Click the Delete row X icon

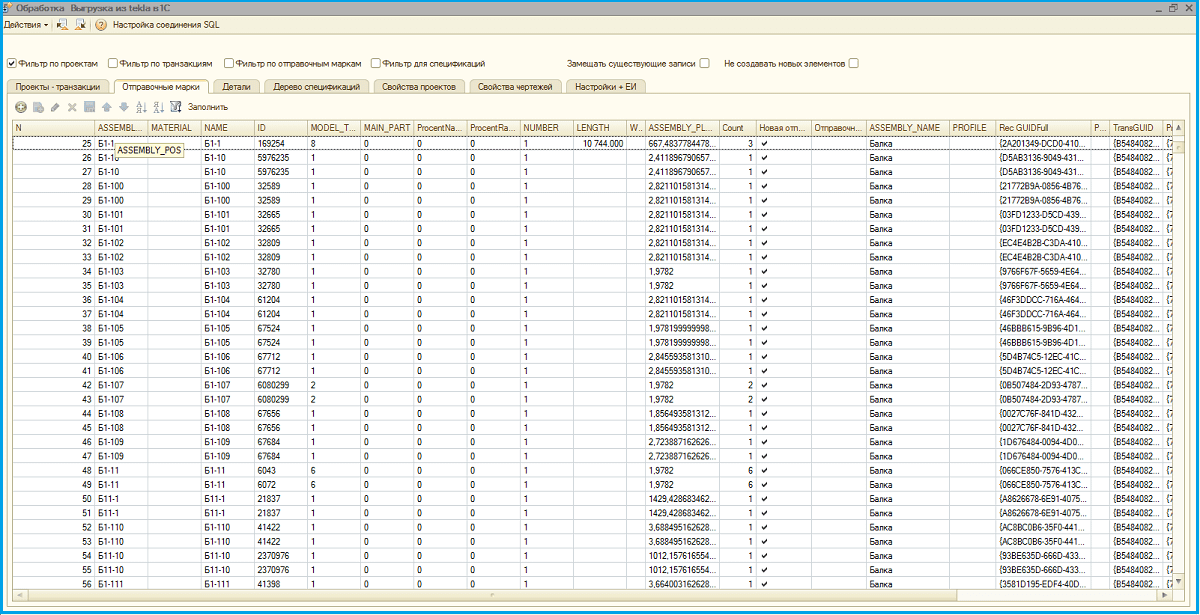click(72, 107)
